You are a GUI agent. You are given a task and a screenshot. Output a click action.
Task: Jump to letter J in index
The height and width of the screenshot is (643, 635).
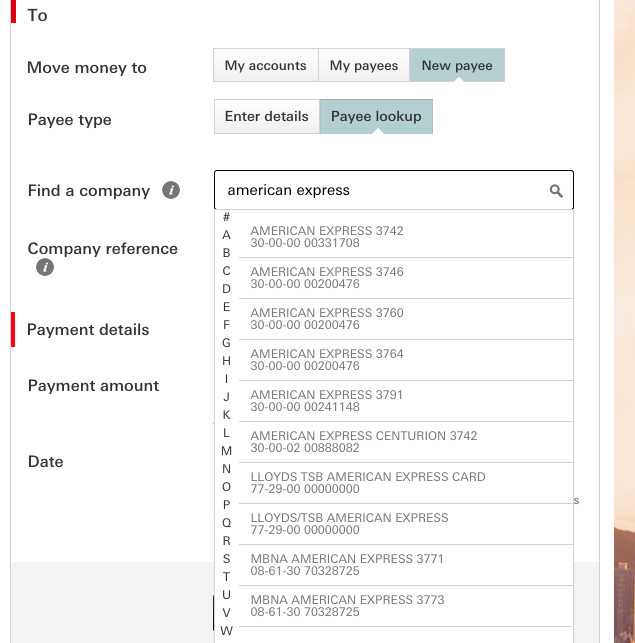point(226,397)
